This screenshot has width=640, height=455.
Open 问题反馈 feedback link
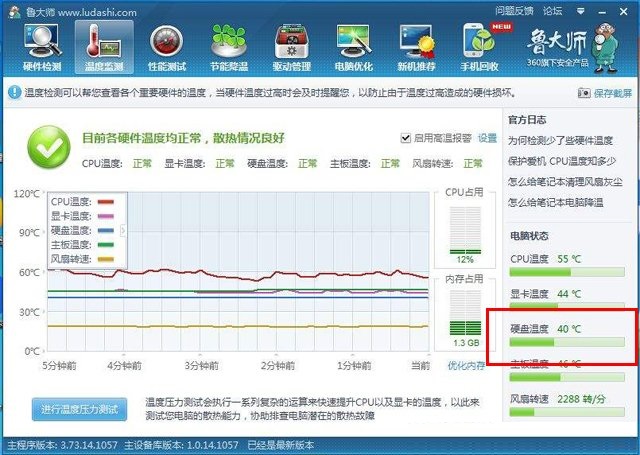coord(514,11)
